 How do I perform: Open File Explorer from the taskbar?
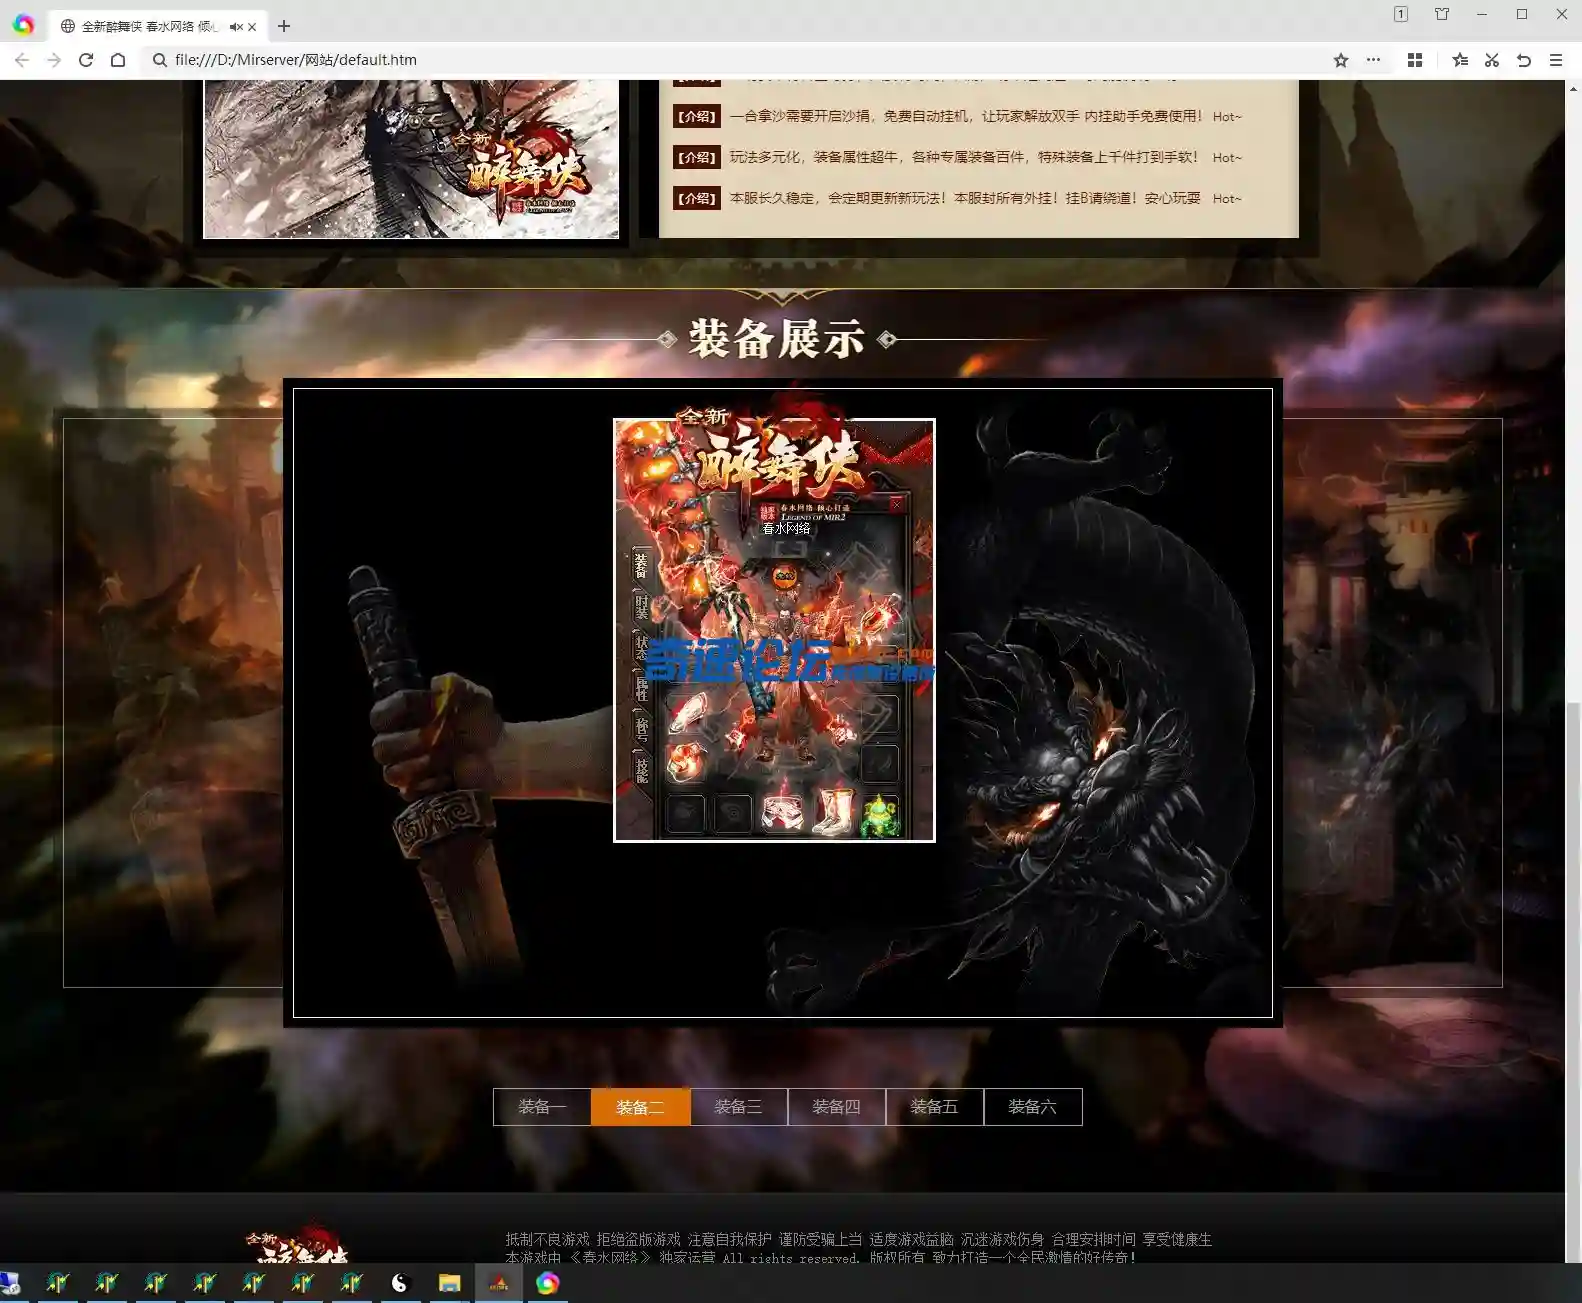[449, 1283]
